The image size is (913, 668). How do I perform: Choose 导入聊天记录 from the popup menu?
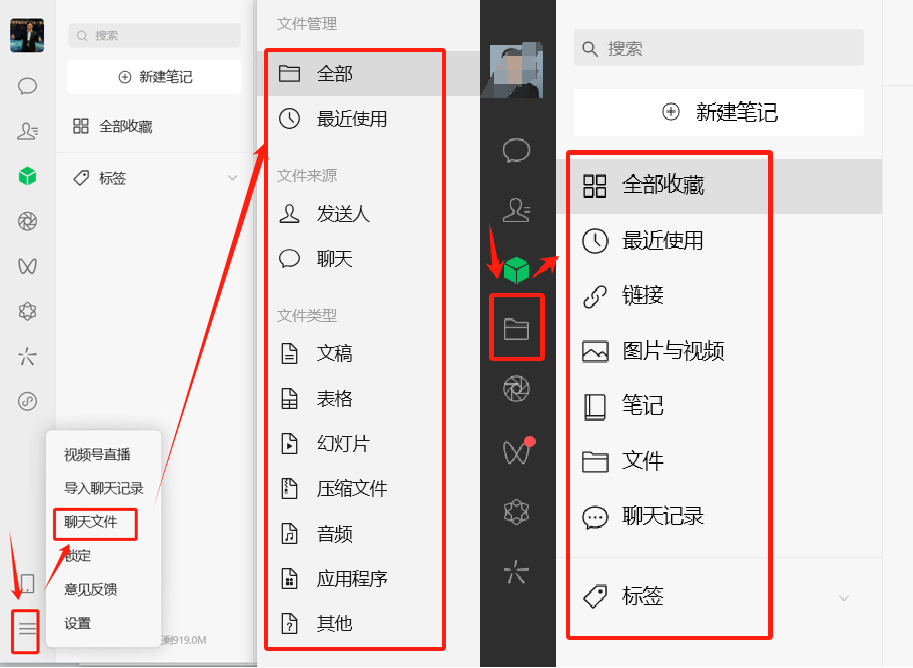click(x=104, y=488)
